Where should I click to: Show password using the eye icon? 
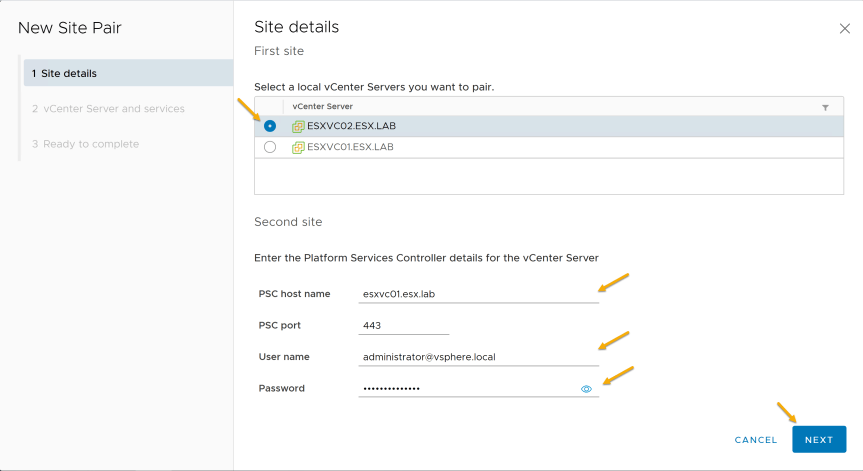click(x=586, y=389)
